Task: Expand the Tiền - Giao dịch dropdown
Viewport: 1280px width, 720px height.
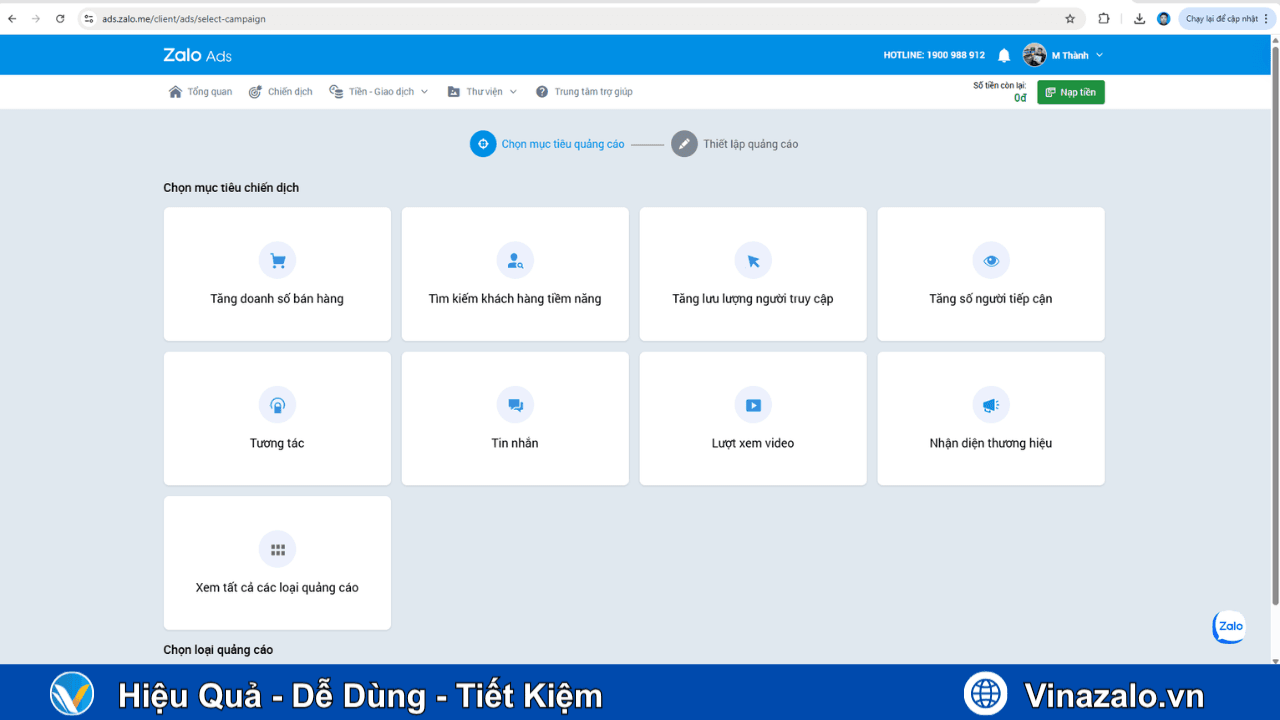Action: [x=378, y=91]
